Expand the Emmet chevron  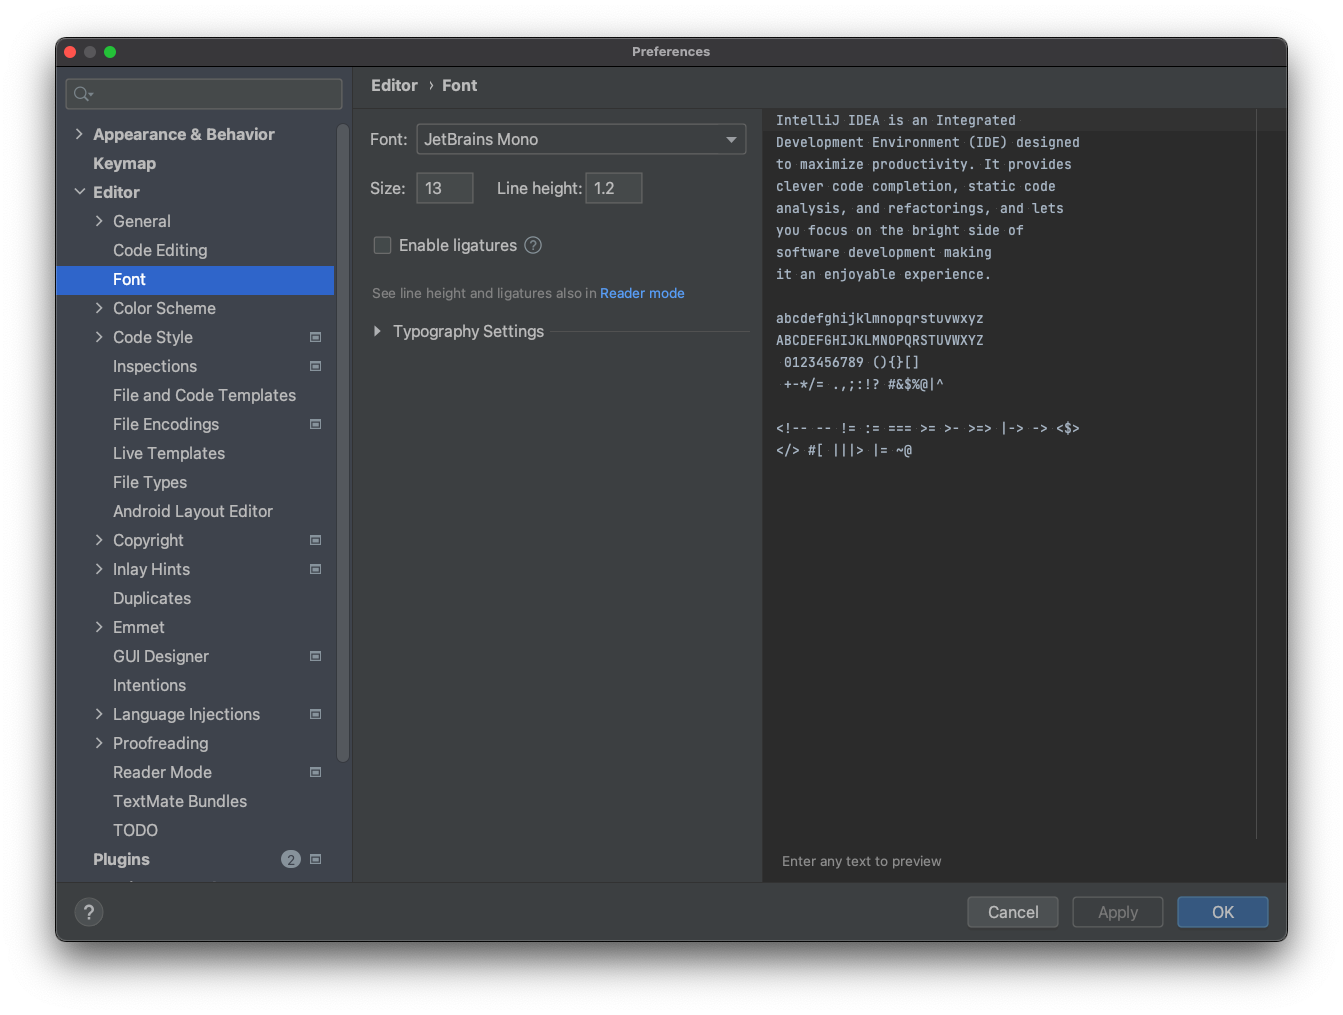coord(99,627)
